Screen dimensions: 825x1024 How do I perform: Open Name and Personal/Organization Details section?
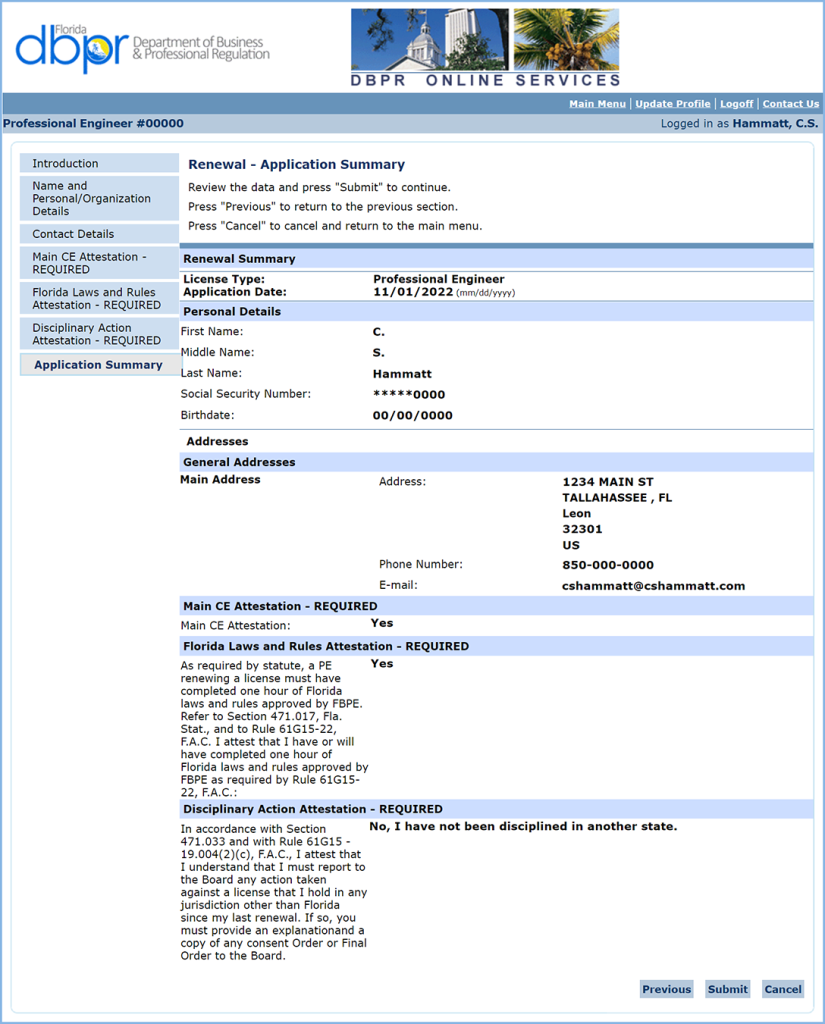click(99, 198)
